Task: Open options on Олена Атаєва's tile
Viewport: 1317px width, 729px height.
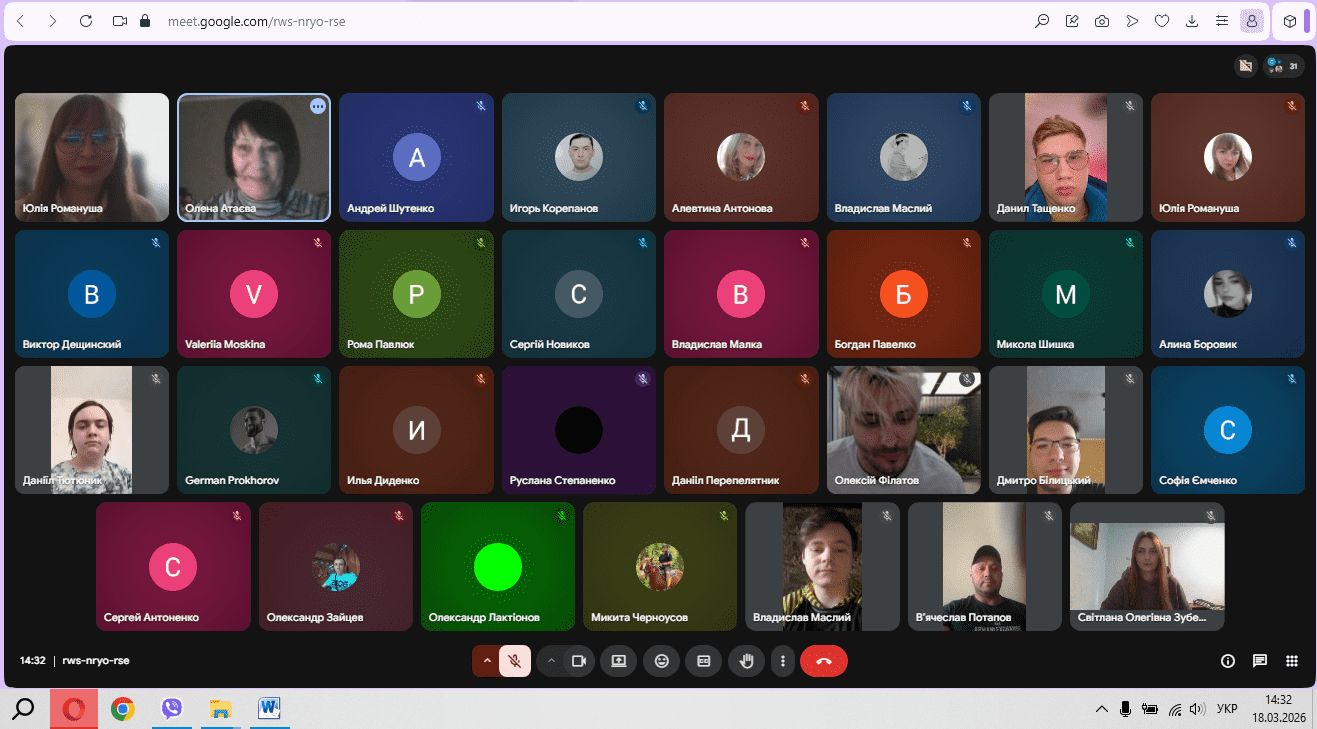Action: coord(318,106)
